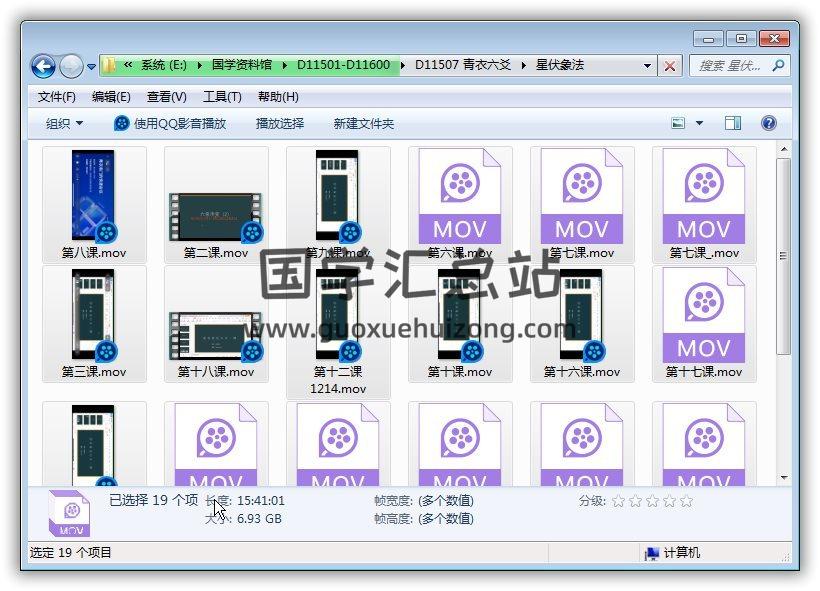The image size is (820, 591).
Task: Click the Forward navigation arrow button
Action: point(71,67)
